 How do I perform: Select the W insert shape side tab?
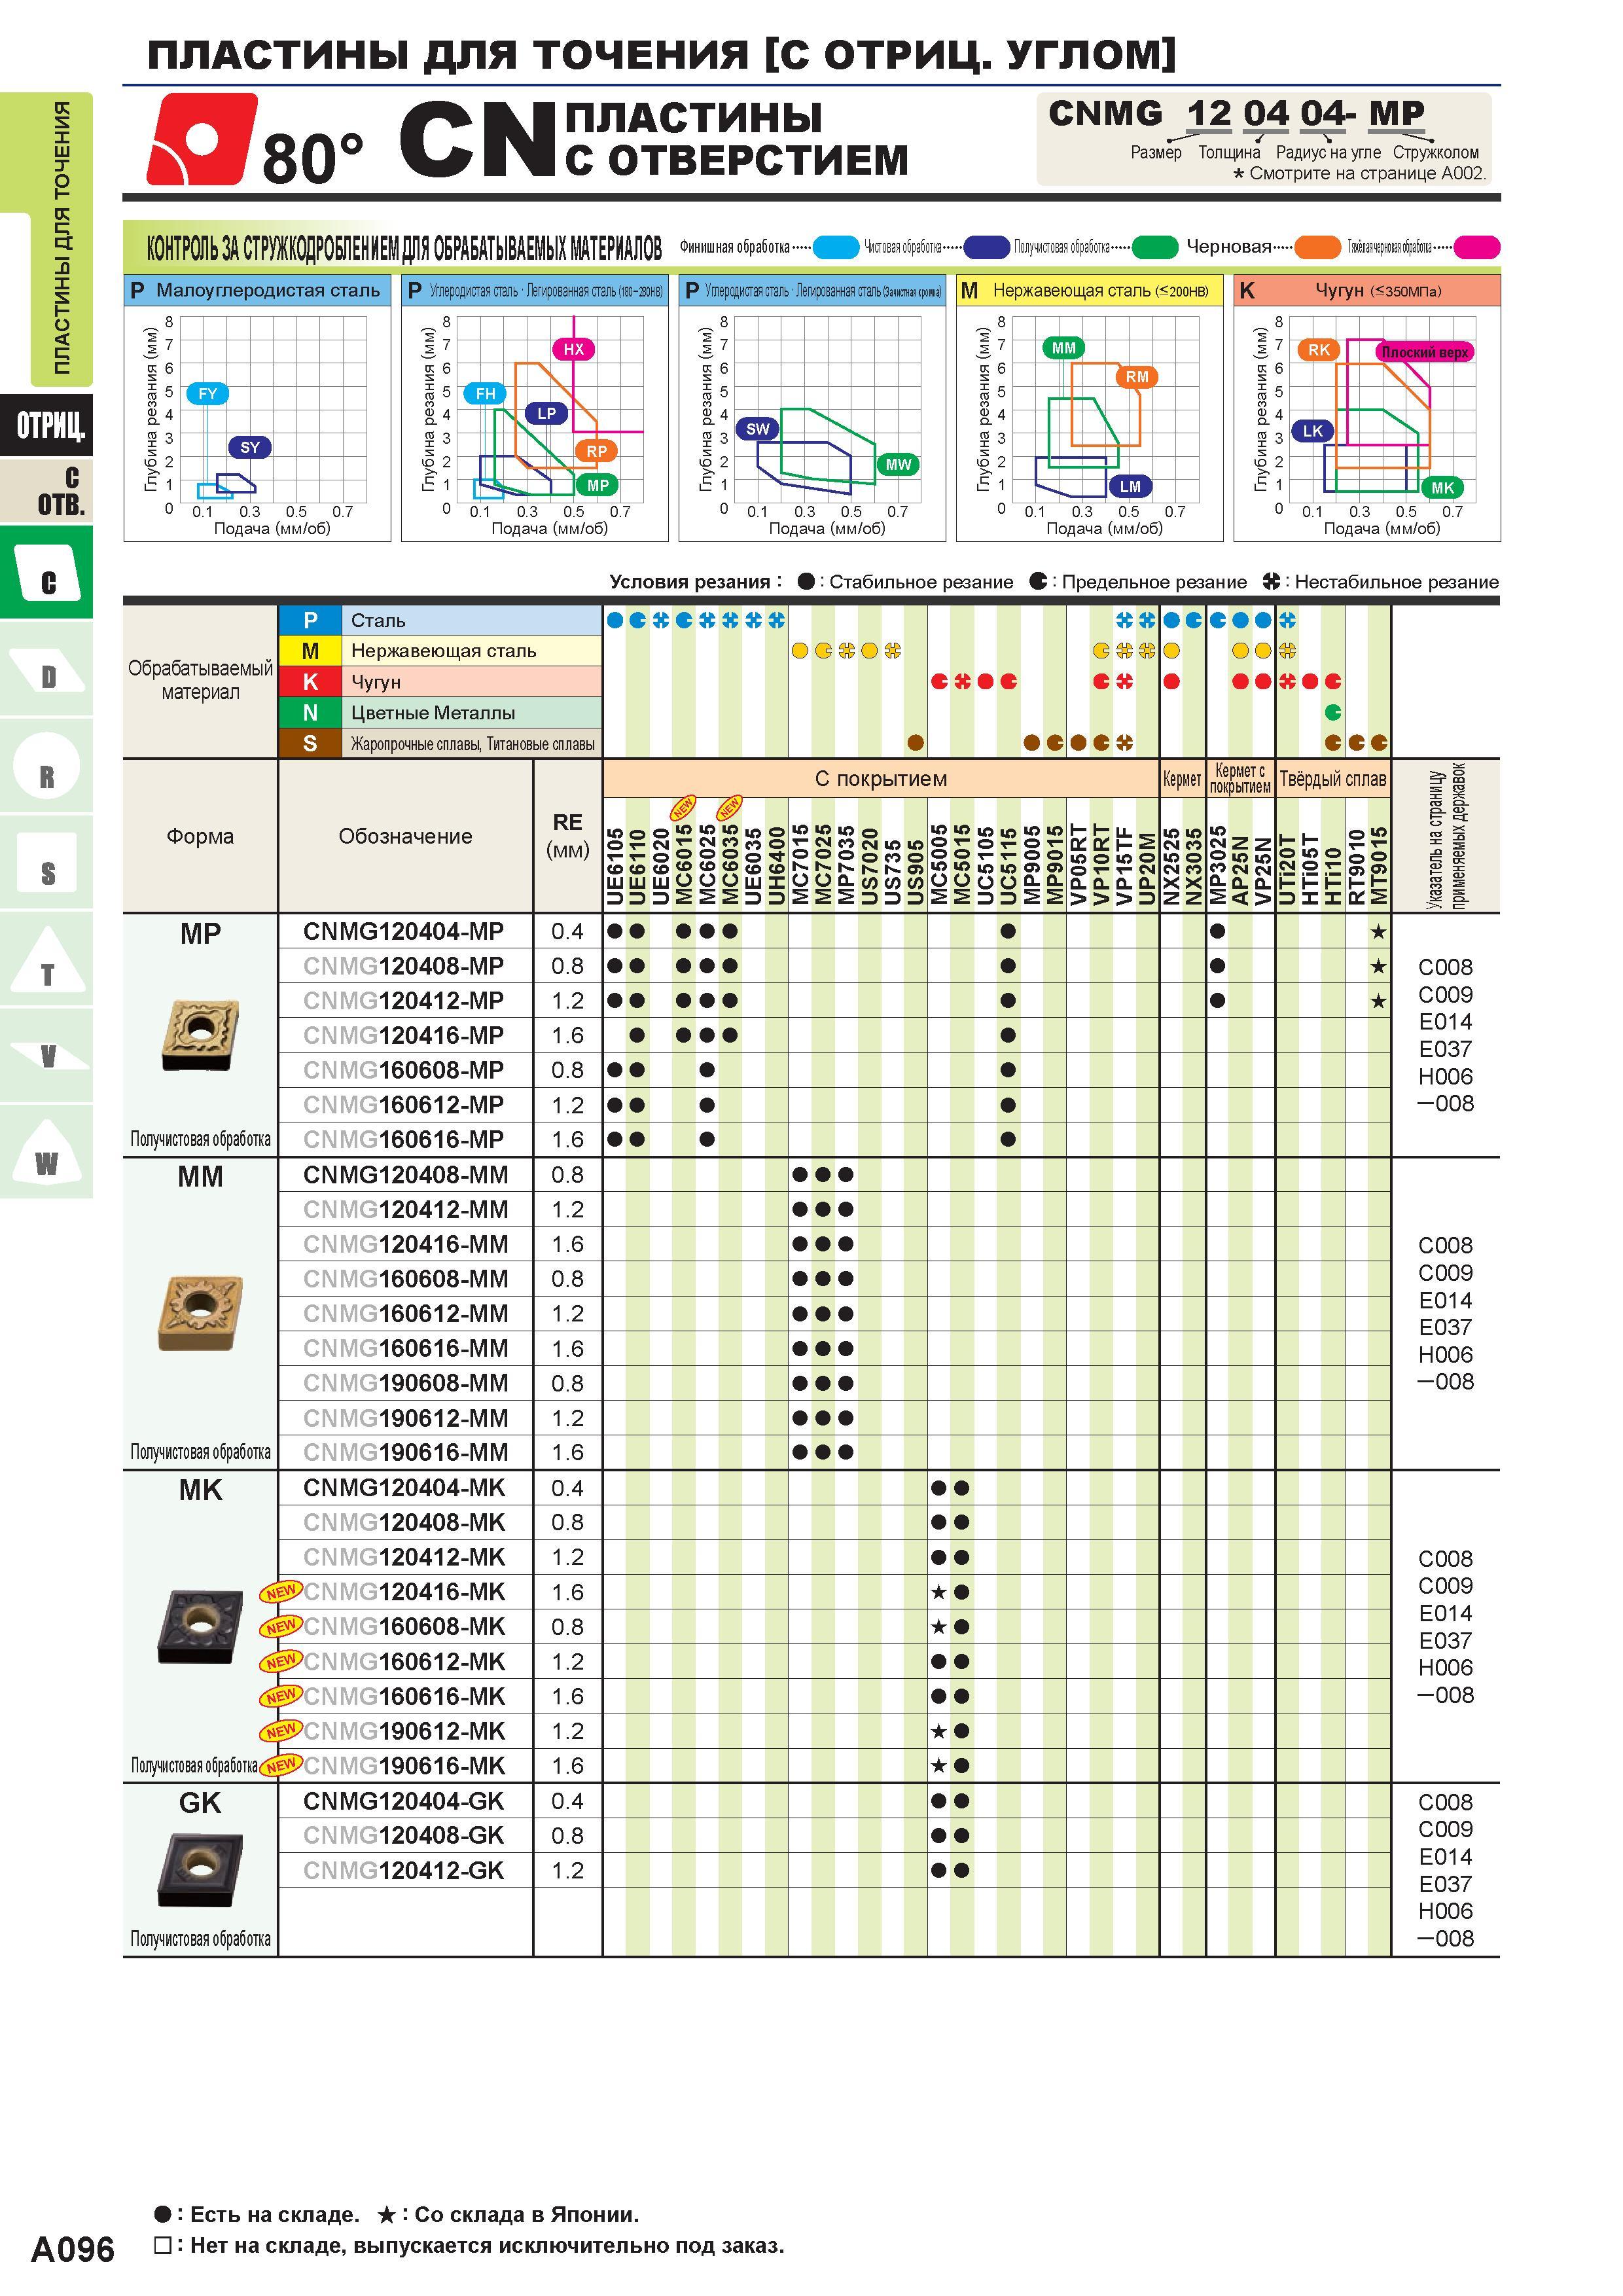(x=47, y=1153)
